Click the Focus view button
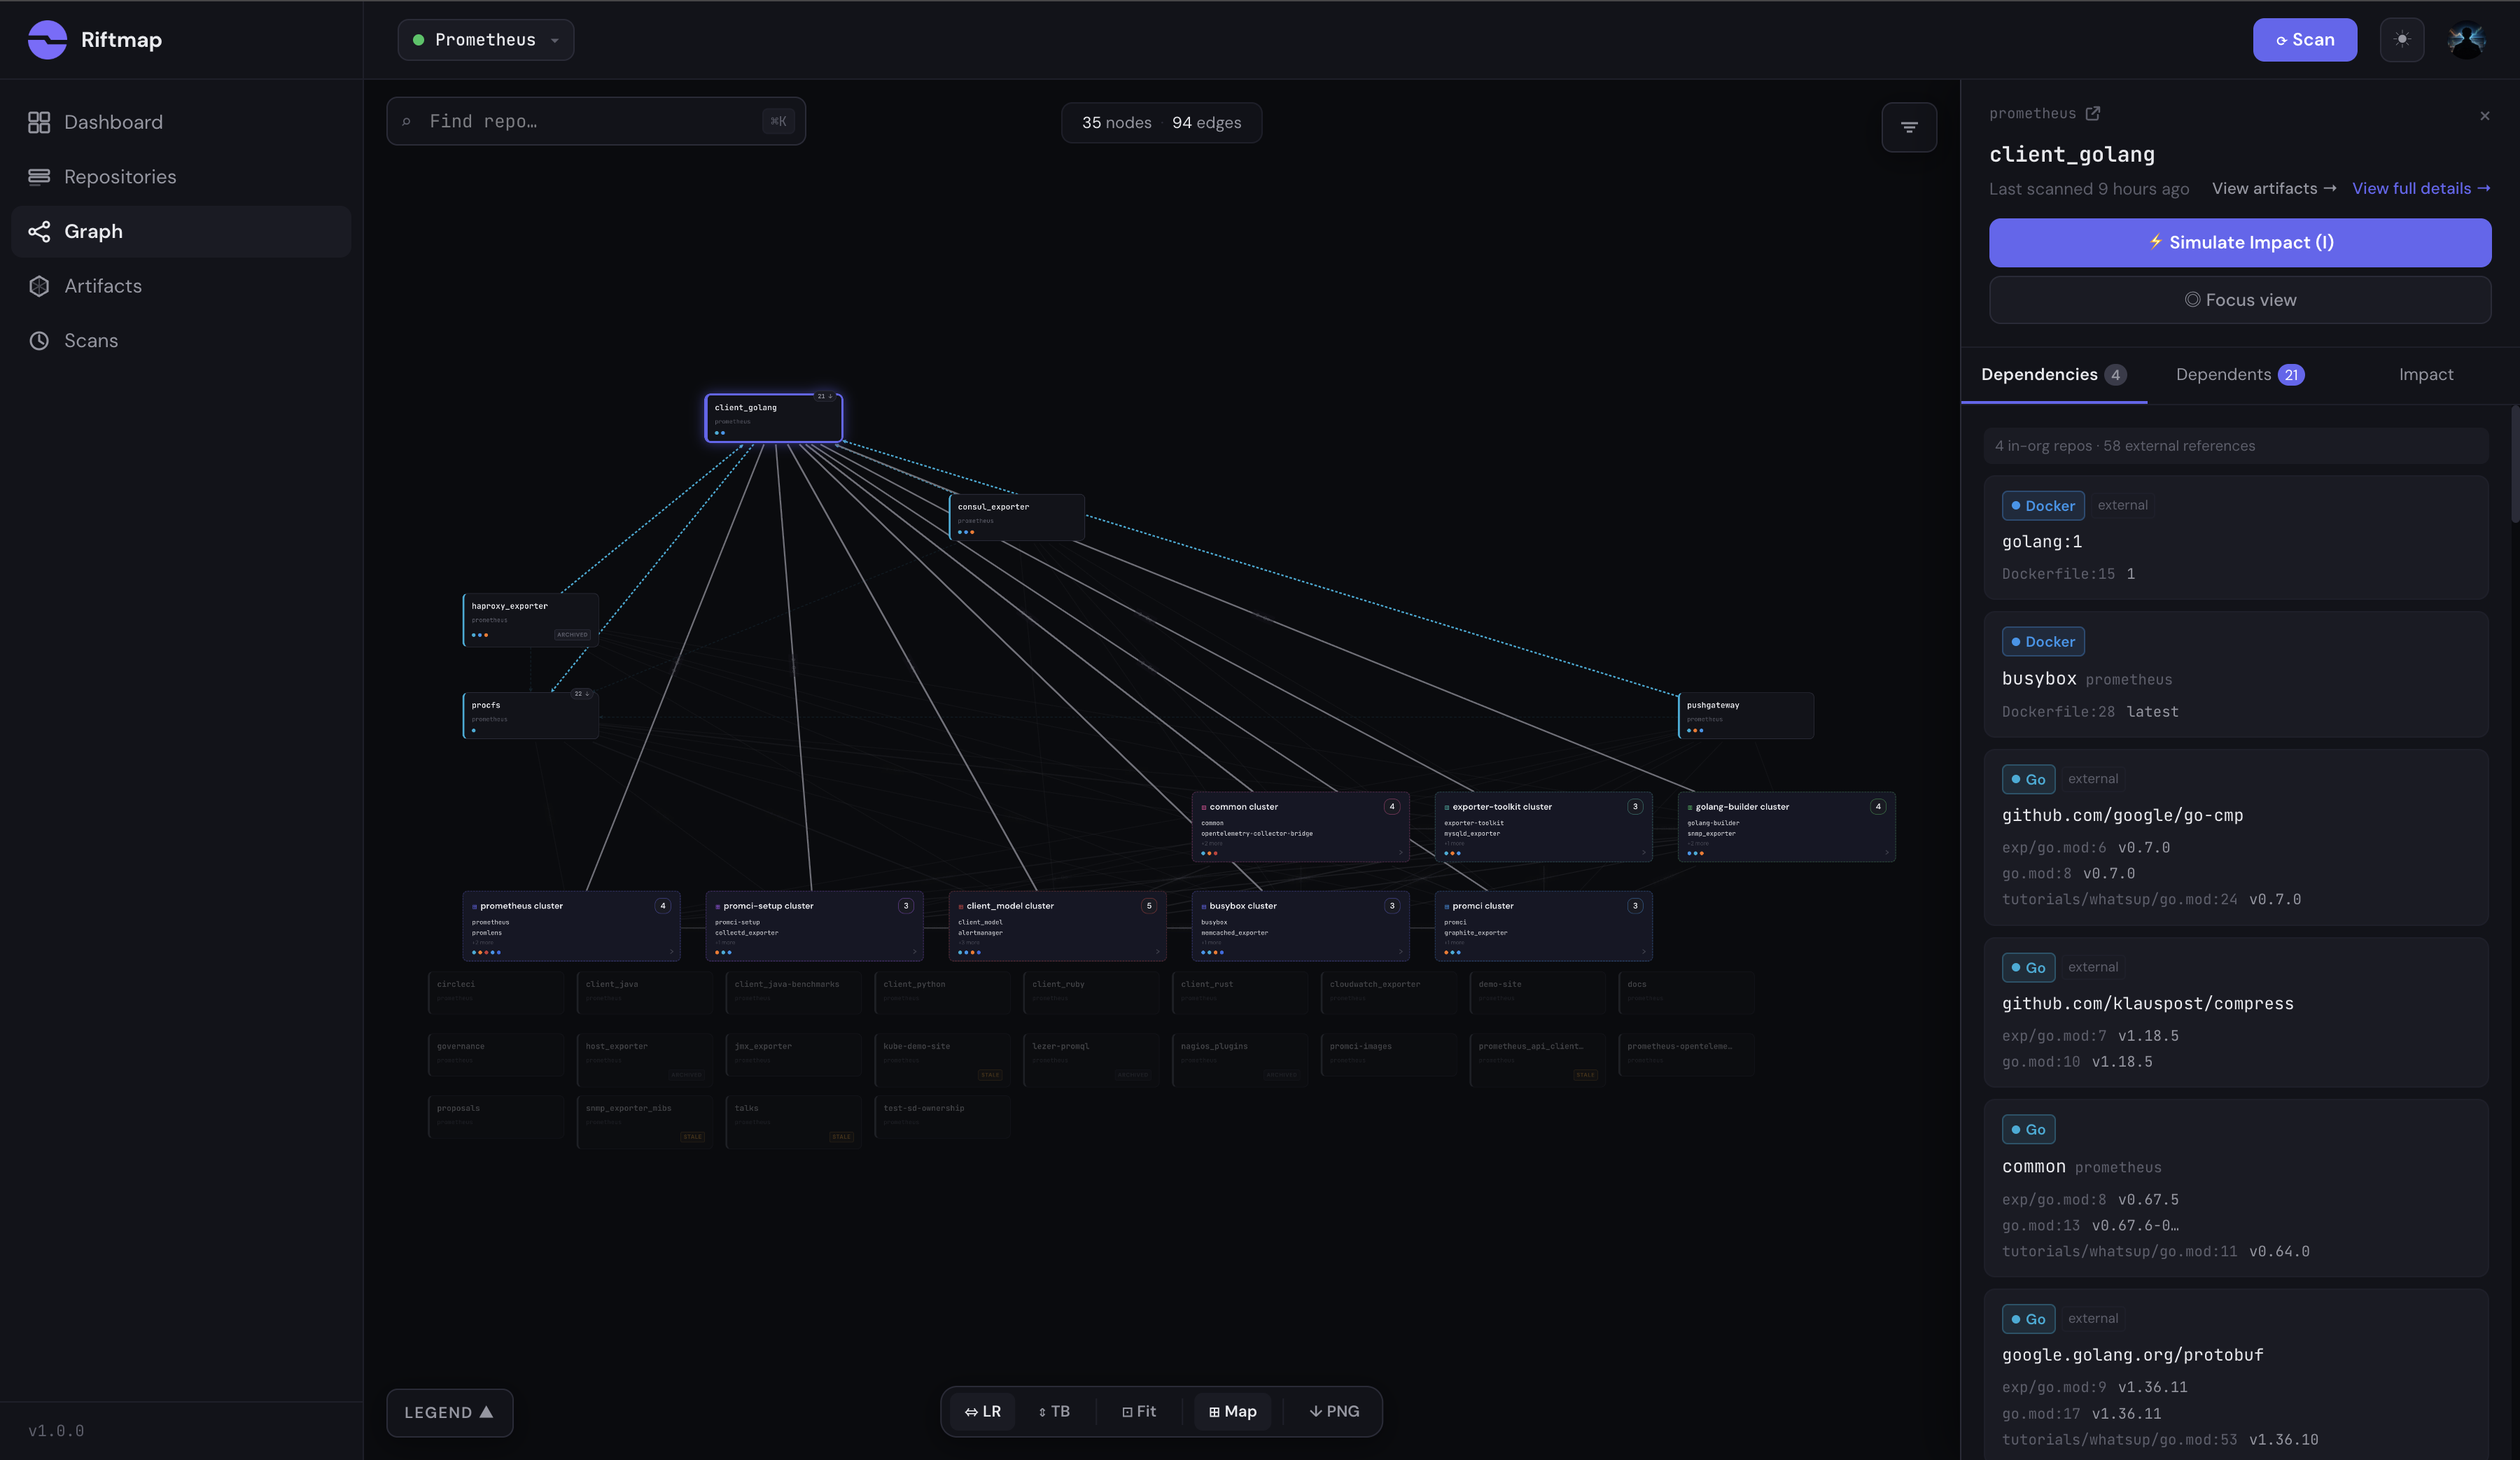The image size is (2520, 1460). [x=2240, y=300]
